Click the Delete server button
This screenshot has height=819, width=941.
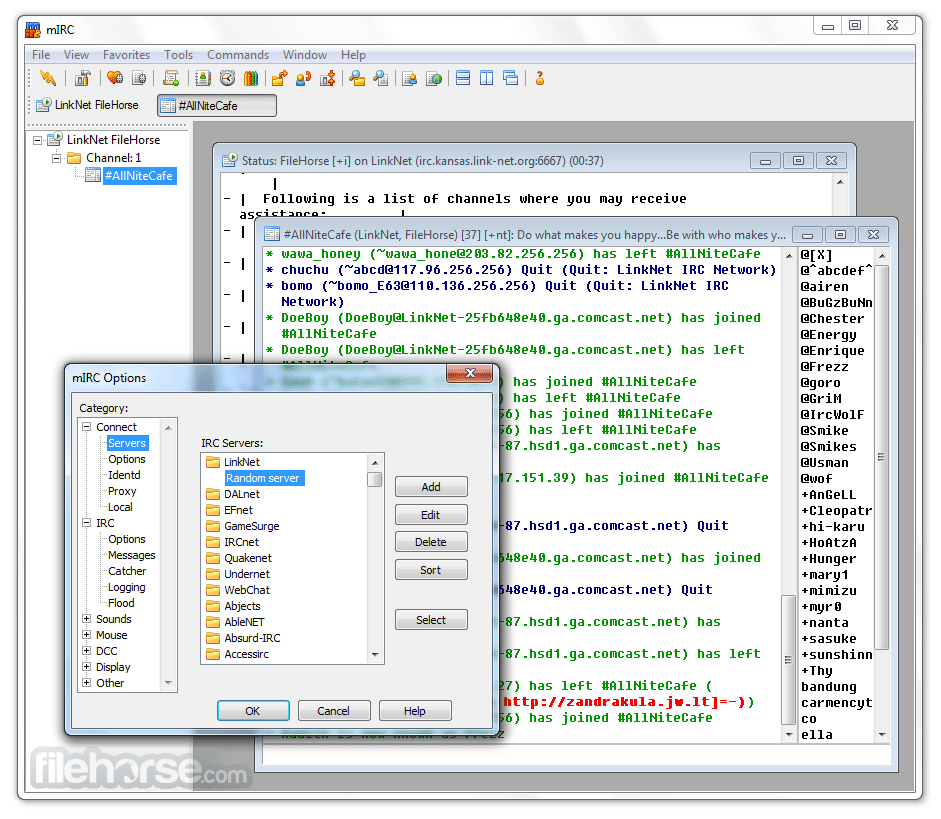click(x=431, y=542)
